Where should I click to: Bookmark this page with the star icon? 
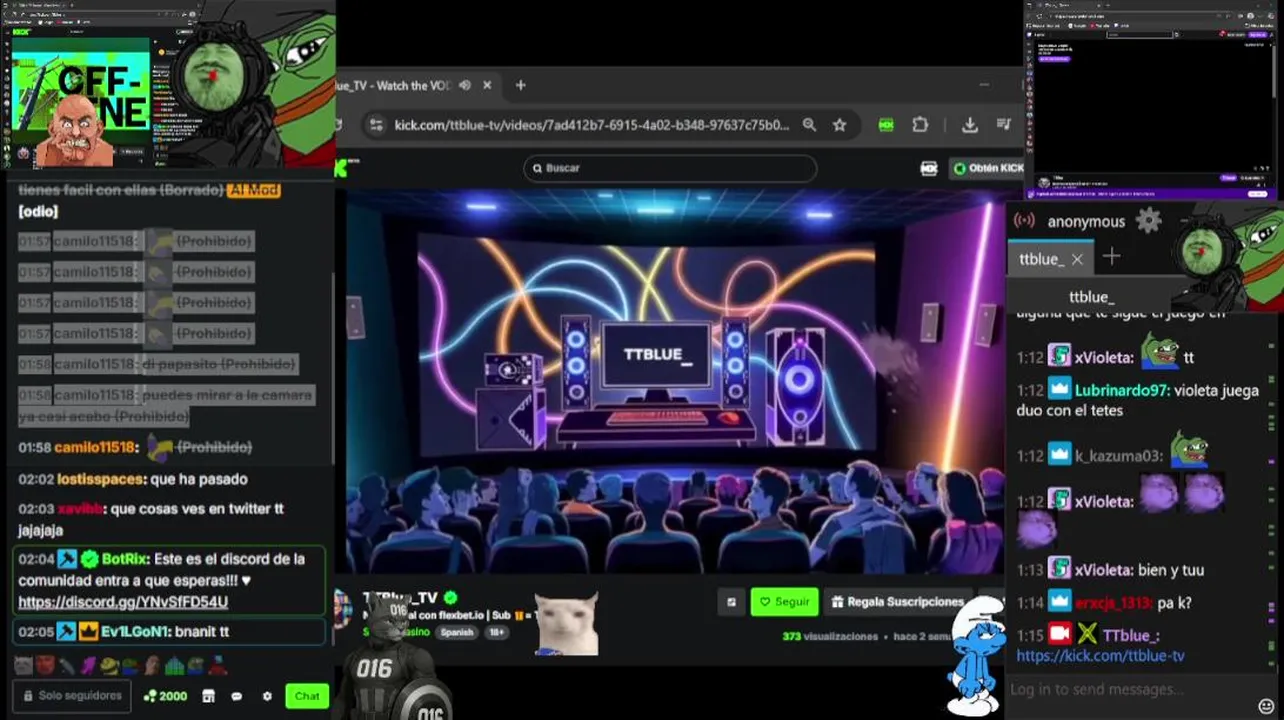840,125
